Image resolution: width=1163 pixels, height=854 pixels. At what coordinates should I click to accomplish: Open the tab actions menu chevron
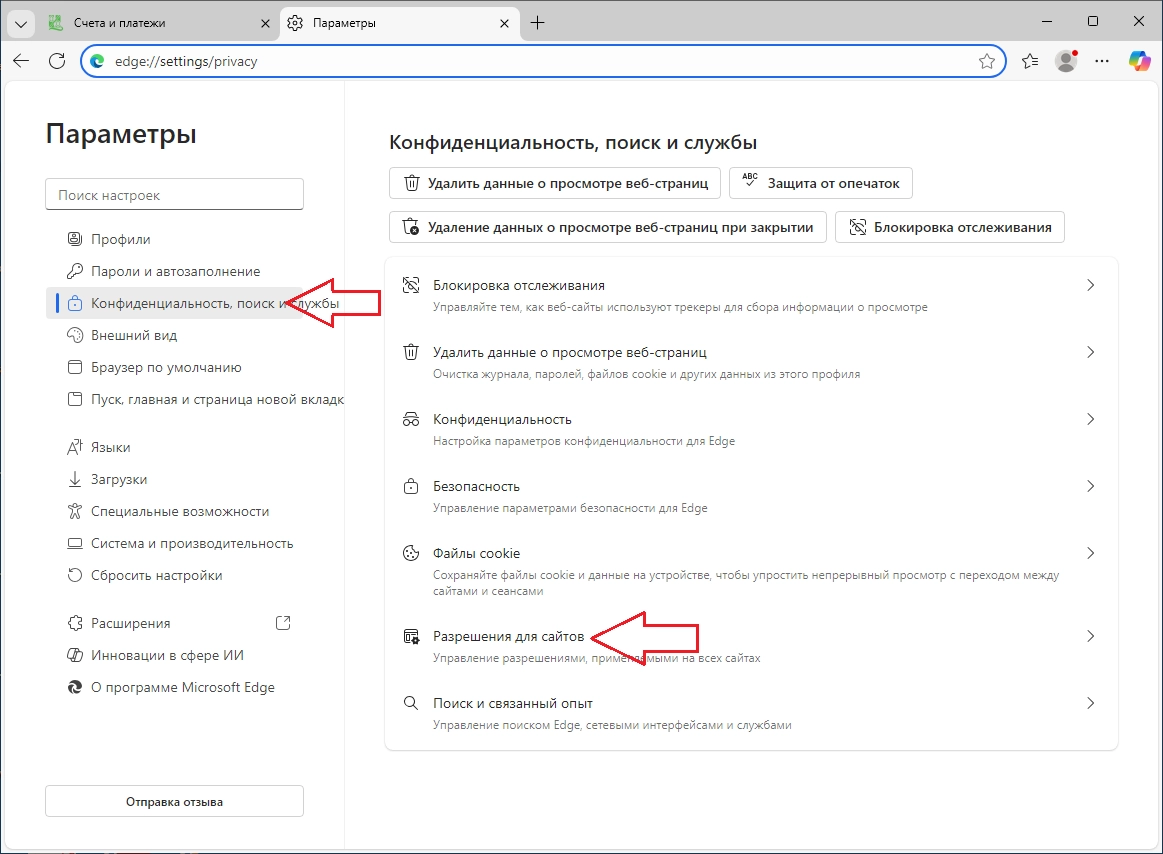(x=19, y=22)
